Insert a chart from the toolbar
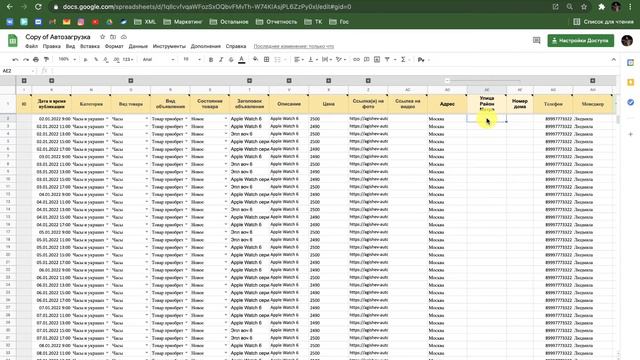 pyautogui.click(x=377, y=60)
